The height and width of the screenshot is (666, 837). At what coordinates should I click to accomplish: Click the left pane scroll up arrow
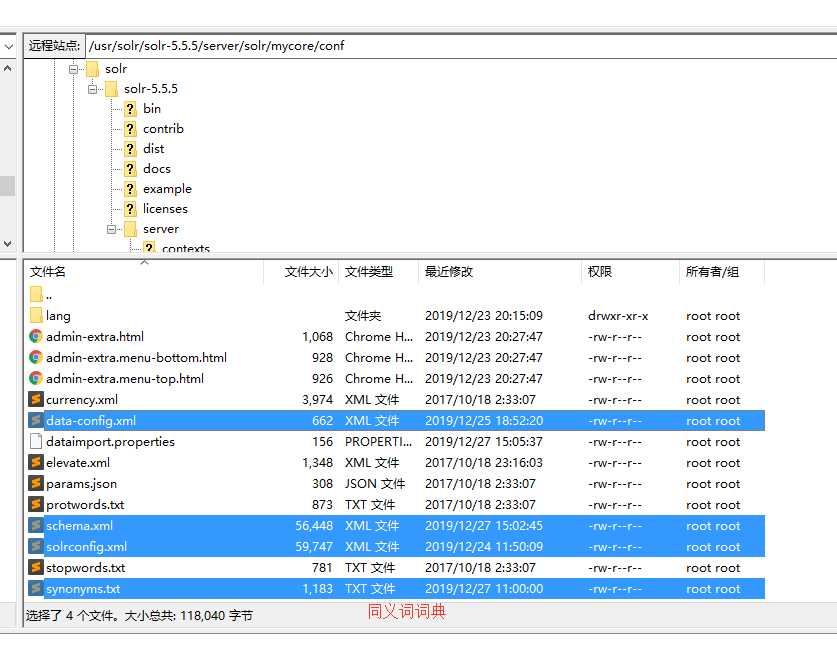pos(7,68)
